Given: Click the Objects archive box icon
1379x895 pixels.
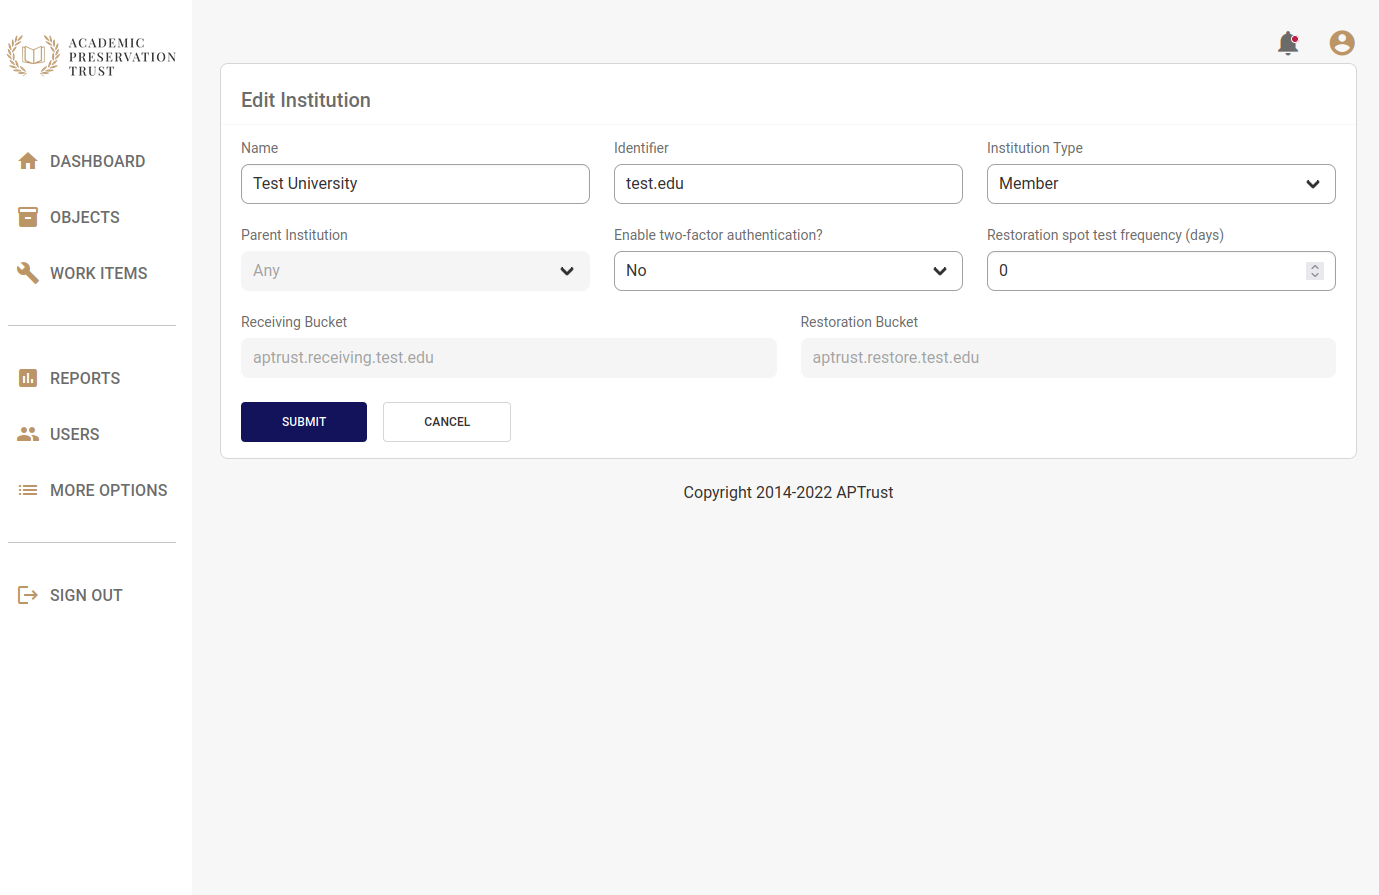Looking at the screenshot, I should coord(28,217).
